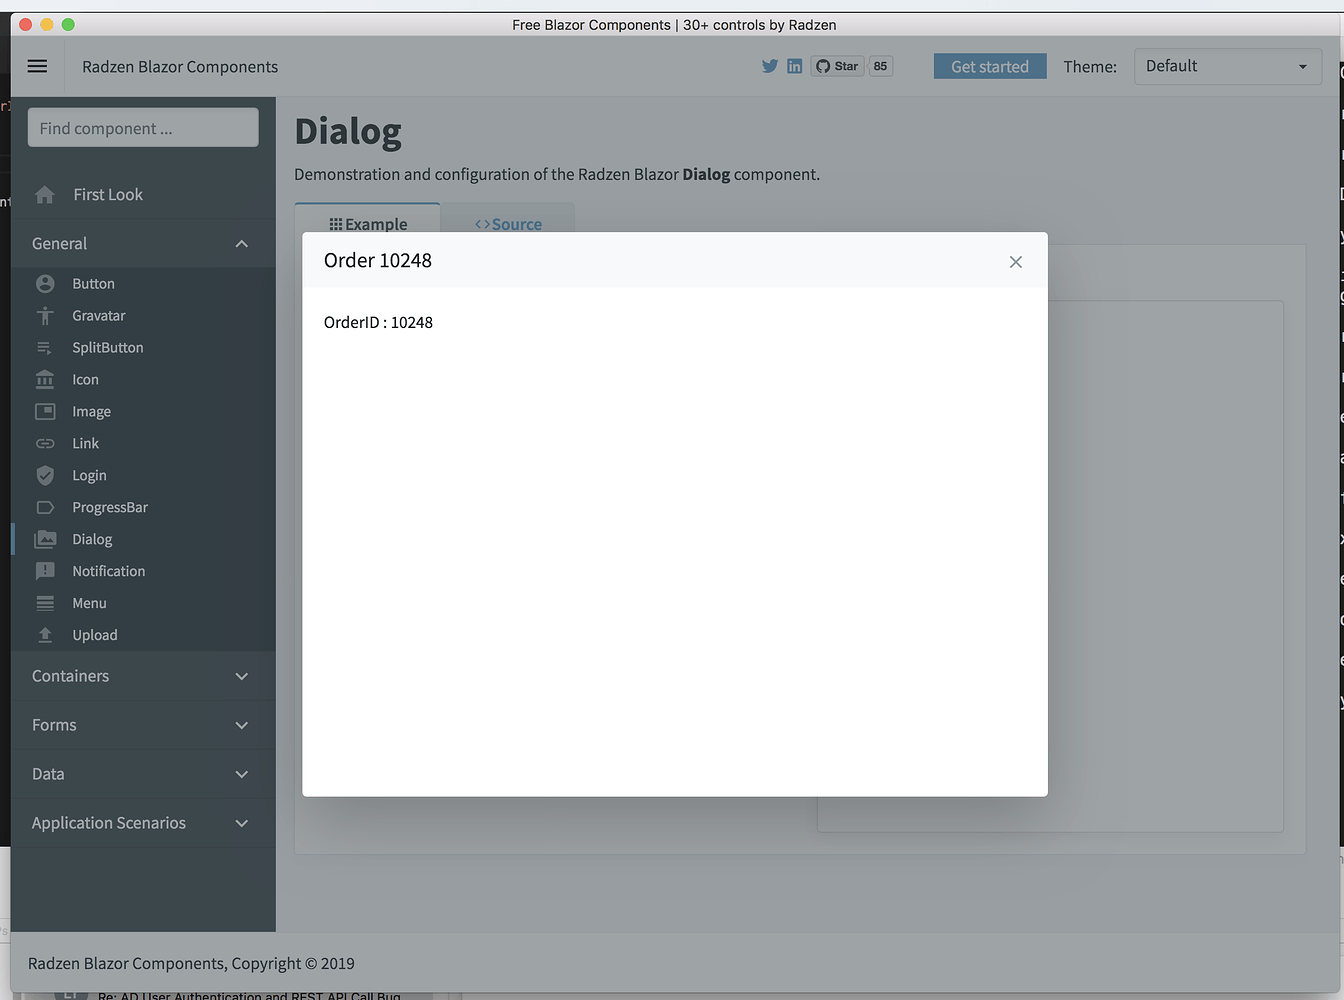Screen dimensions: 1344x1000
Task: Expand the Forms section
Action: coord(143,725)
